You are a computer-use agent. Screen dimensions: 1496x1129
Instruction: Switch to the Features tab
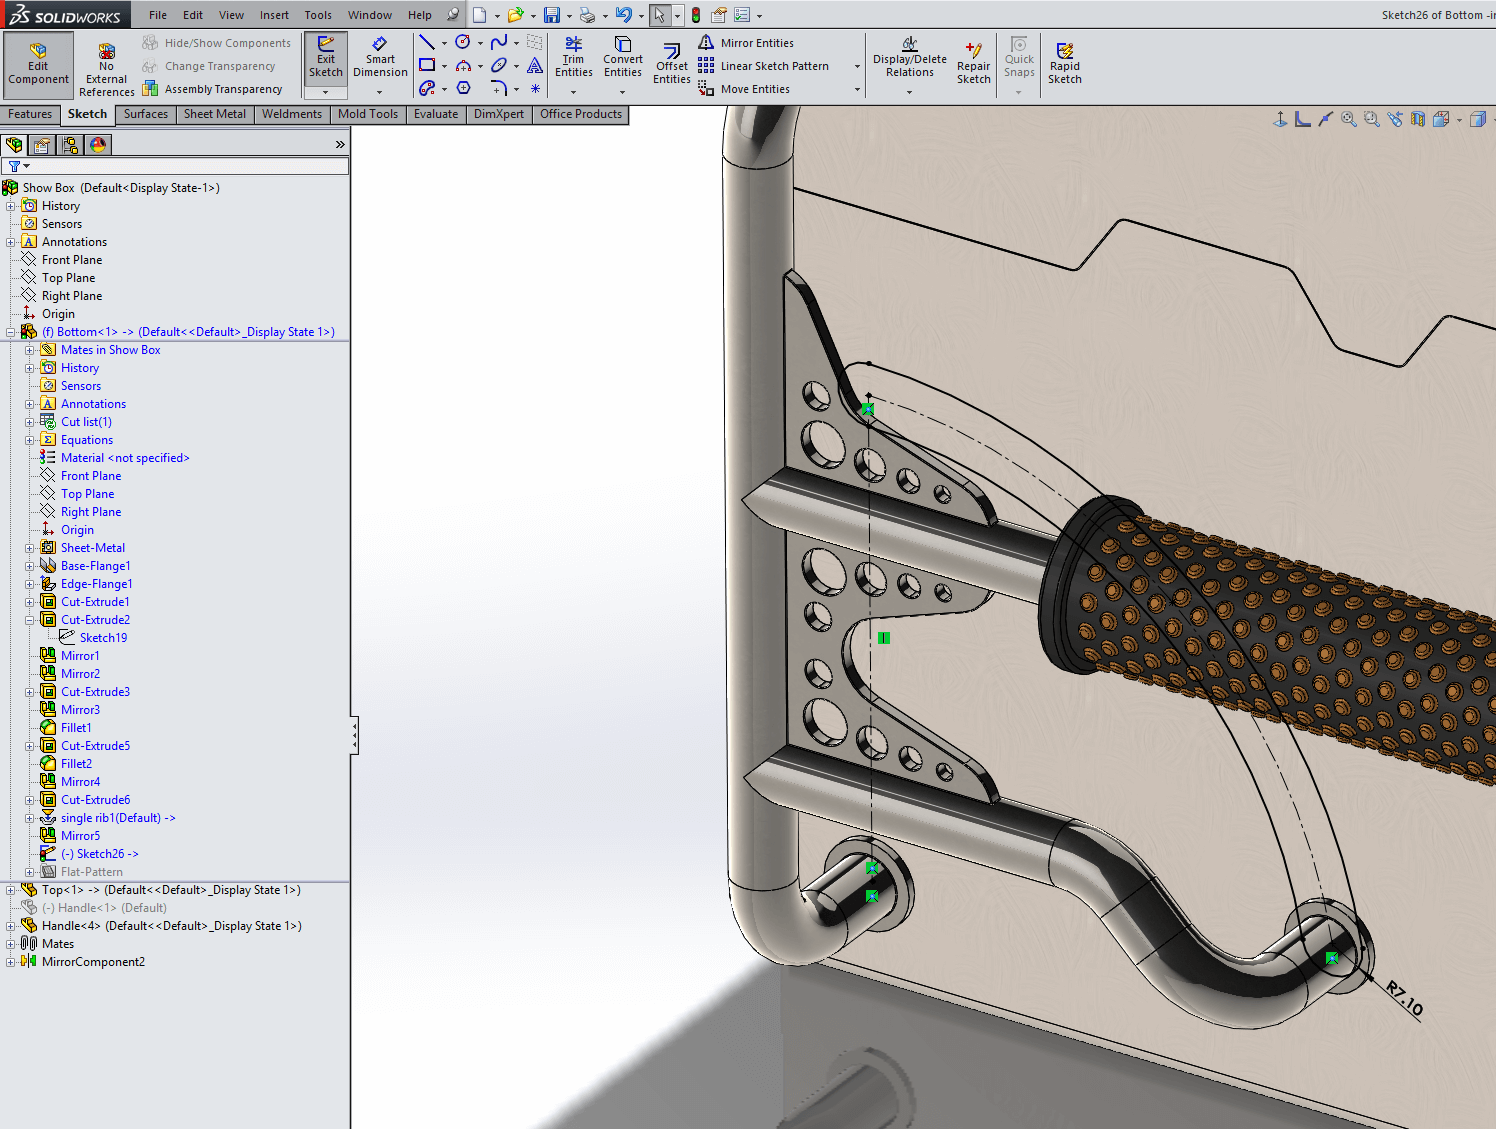coord(30,113)
